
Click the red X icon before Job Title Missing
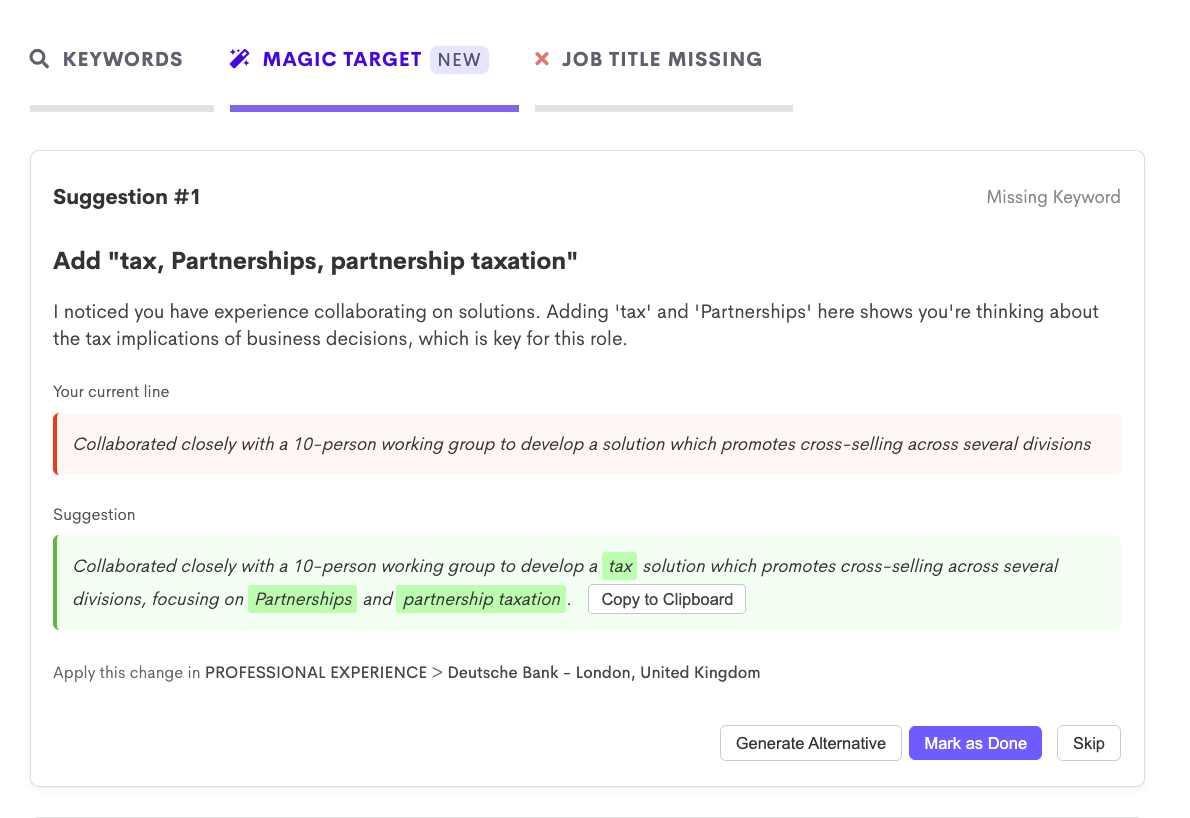(x=542, y=59)
